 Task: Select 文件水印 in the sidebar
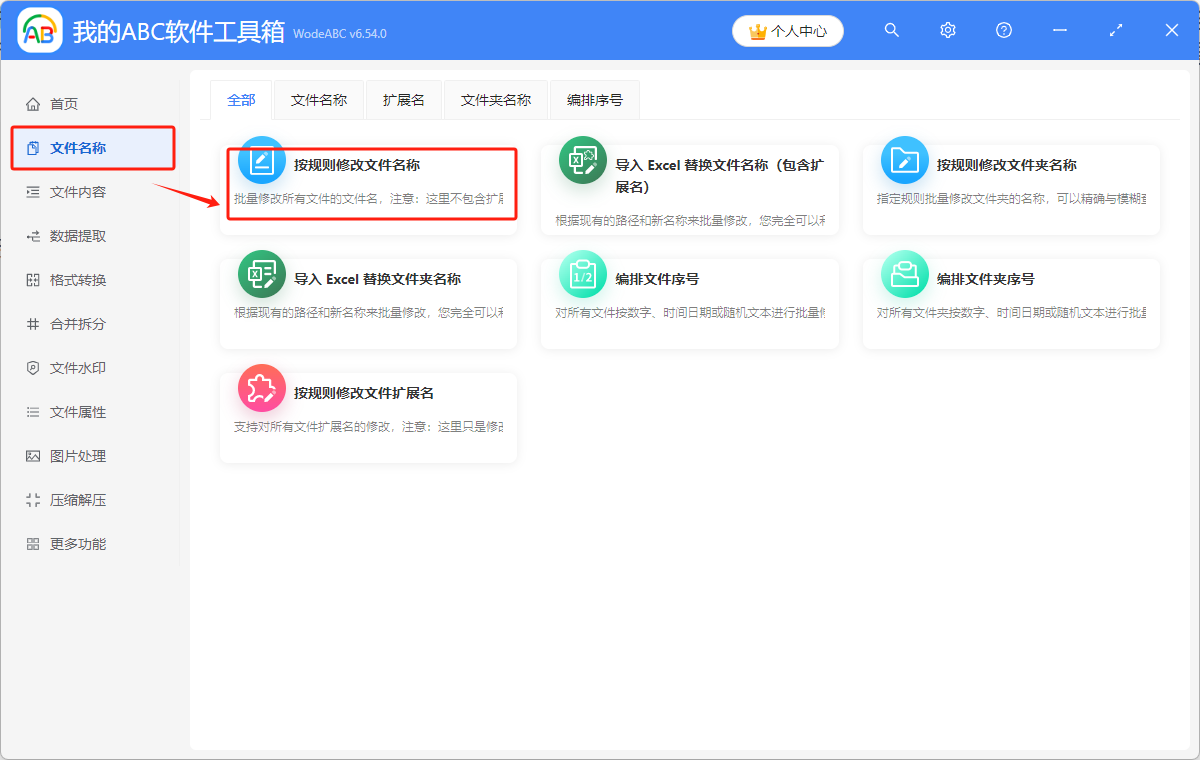(64, 367)
